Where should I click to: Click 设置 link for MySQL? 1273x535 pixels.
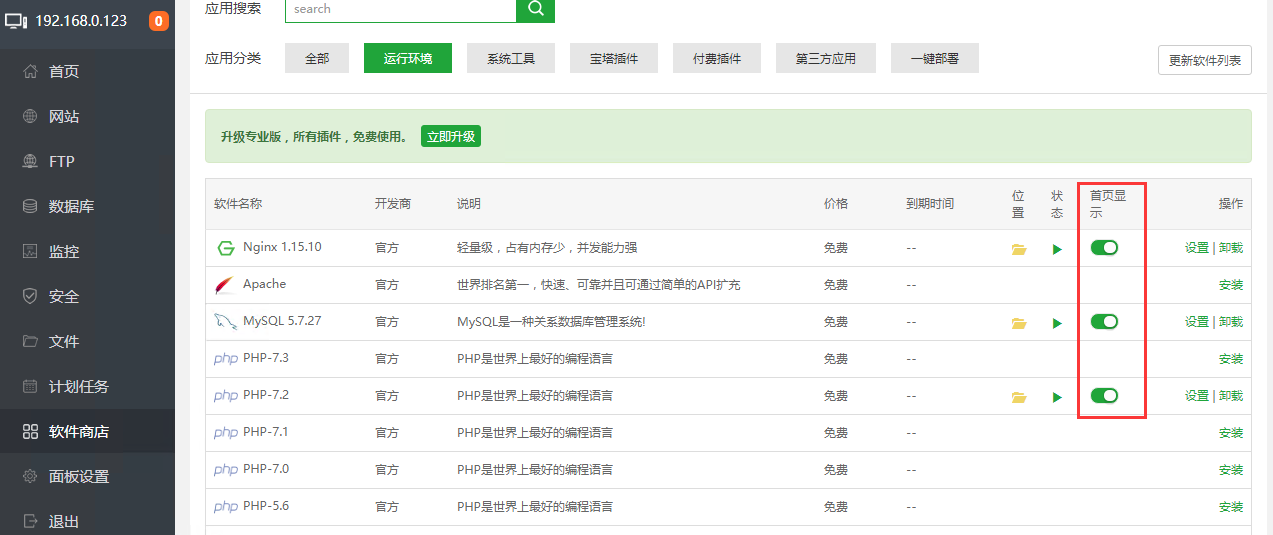tap(1197, 322)
